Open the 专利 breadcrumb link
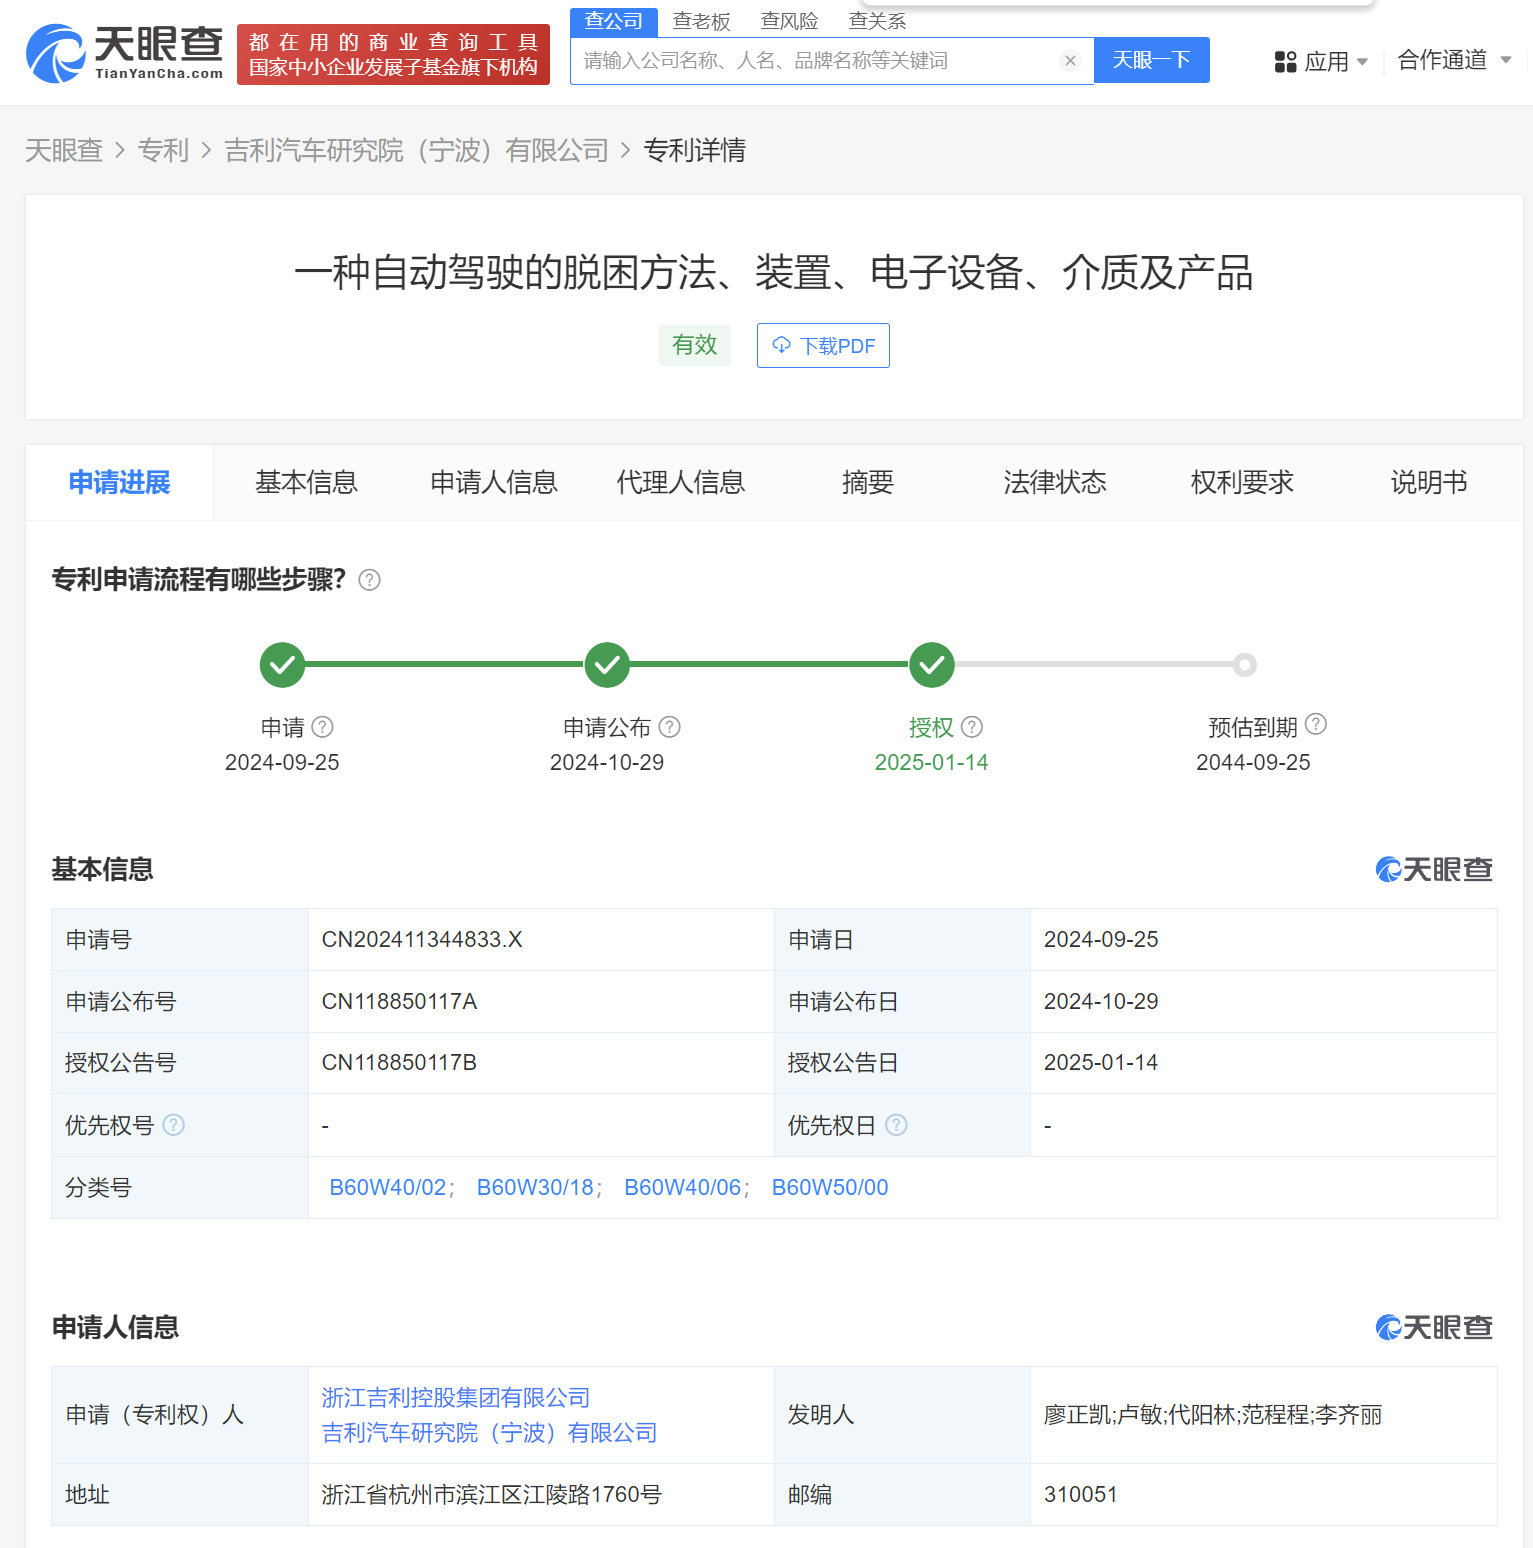 163,150
